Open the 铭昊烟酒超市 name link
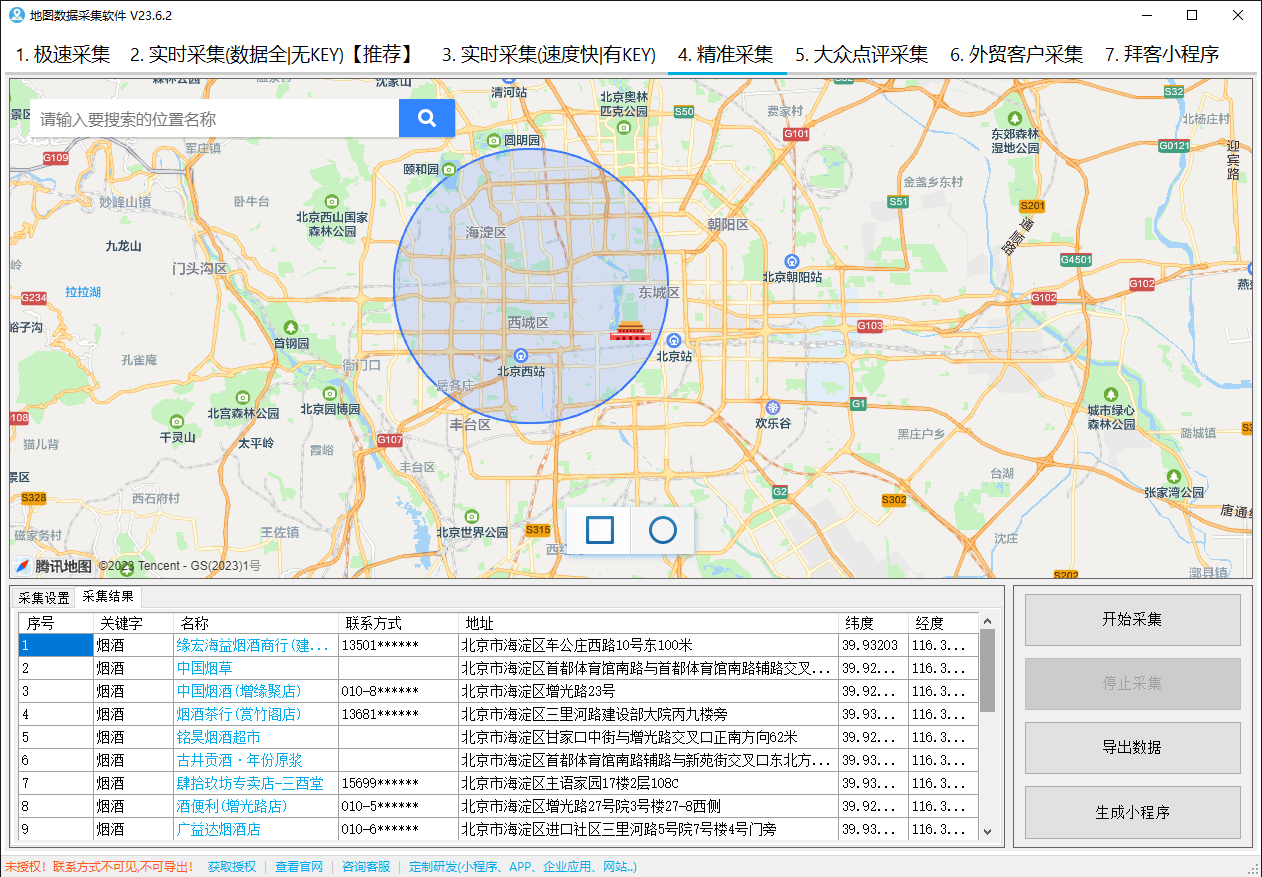This screenshot has width=1262, height=877. (x=218, y=737)
